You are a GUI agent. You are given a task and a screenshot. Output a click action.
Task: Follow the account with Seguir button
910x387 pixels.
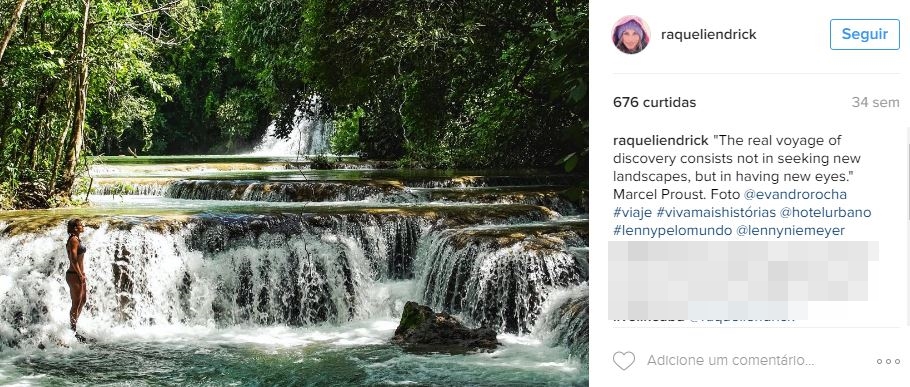865,34
